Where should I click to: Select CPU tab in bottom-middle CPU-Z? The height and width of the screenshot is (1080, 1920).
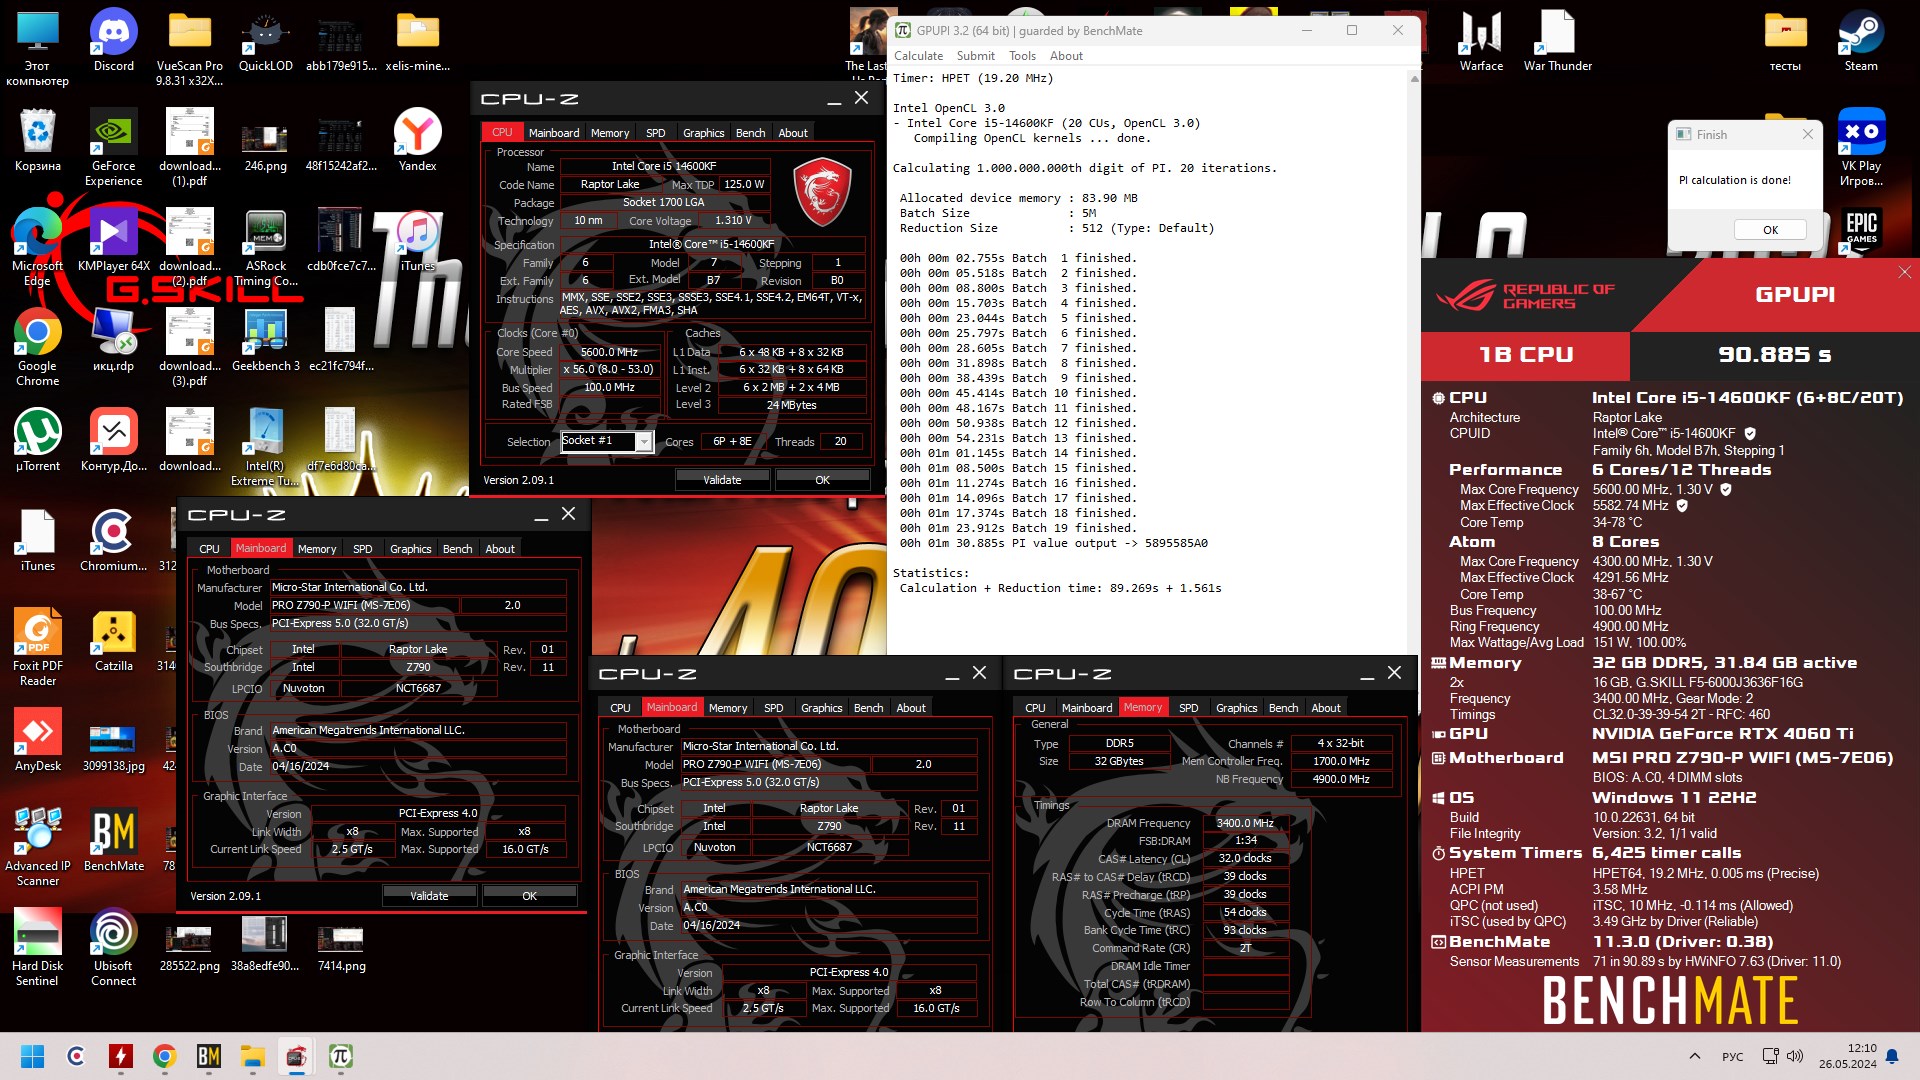point(620,707)
